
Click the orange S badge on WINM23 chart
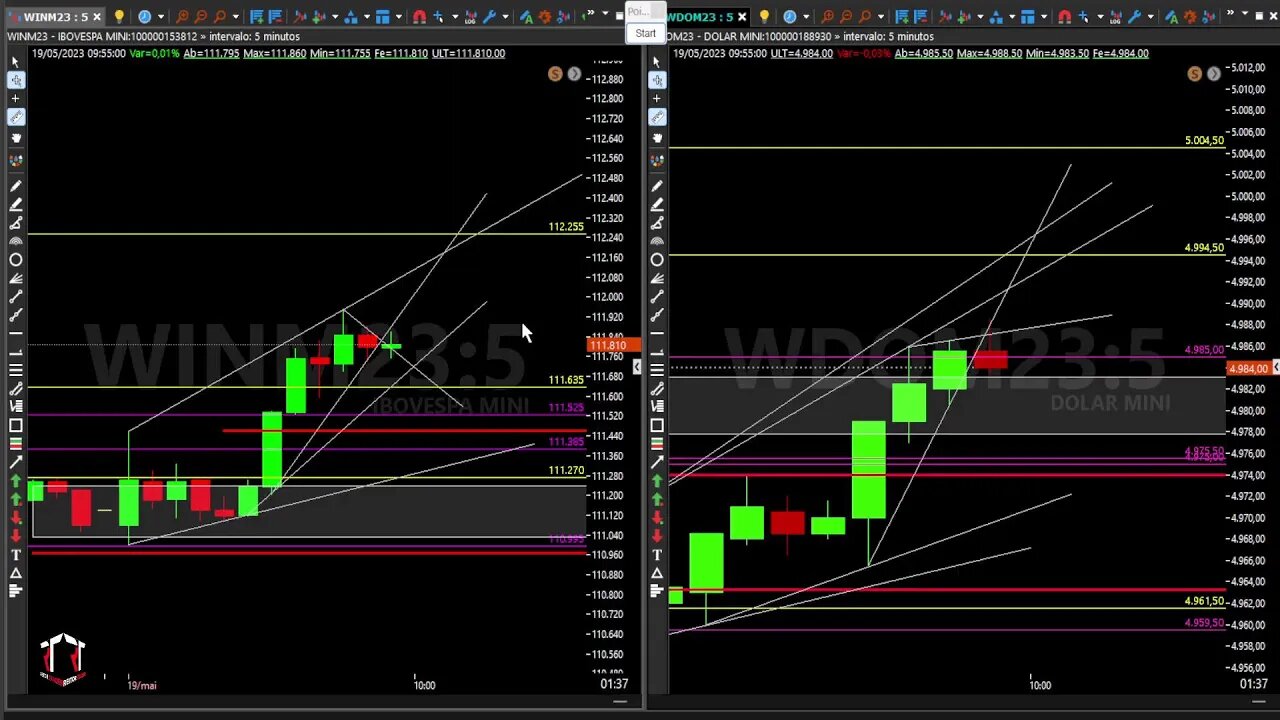pyautogui.click(x=555, y=74)
